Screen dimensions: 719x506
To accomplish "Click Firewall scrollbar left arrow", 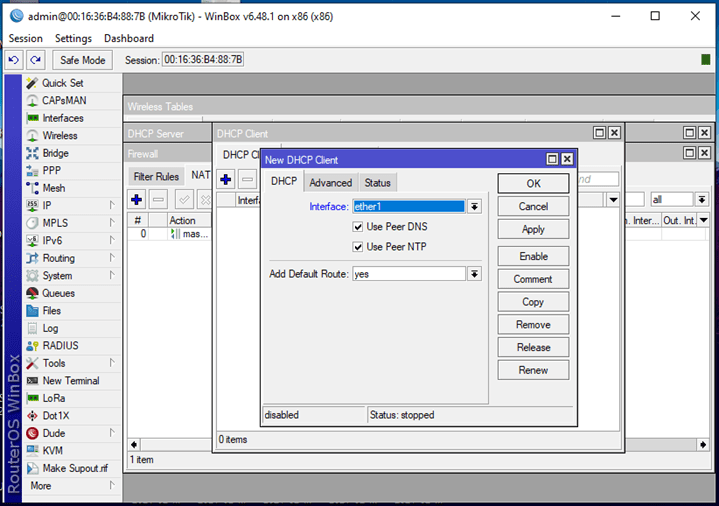I will coord(134,444).
